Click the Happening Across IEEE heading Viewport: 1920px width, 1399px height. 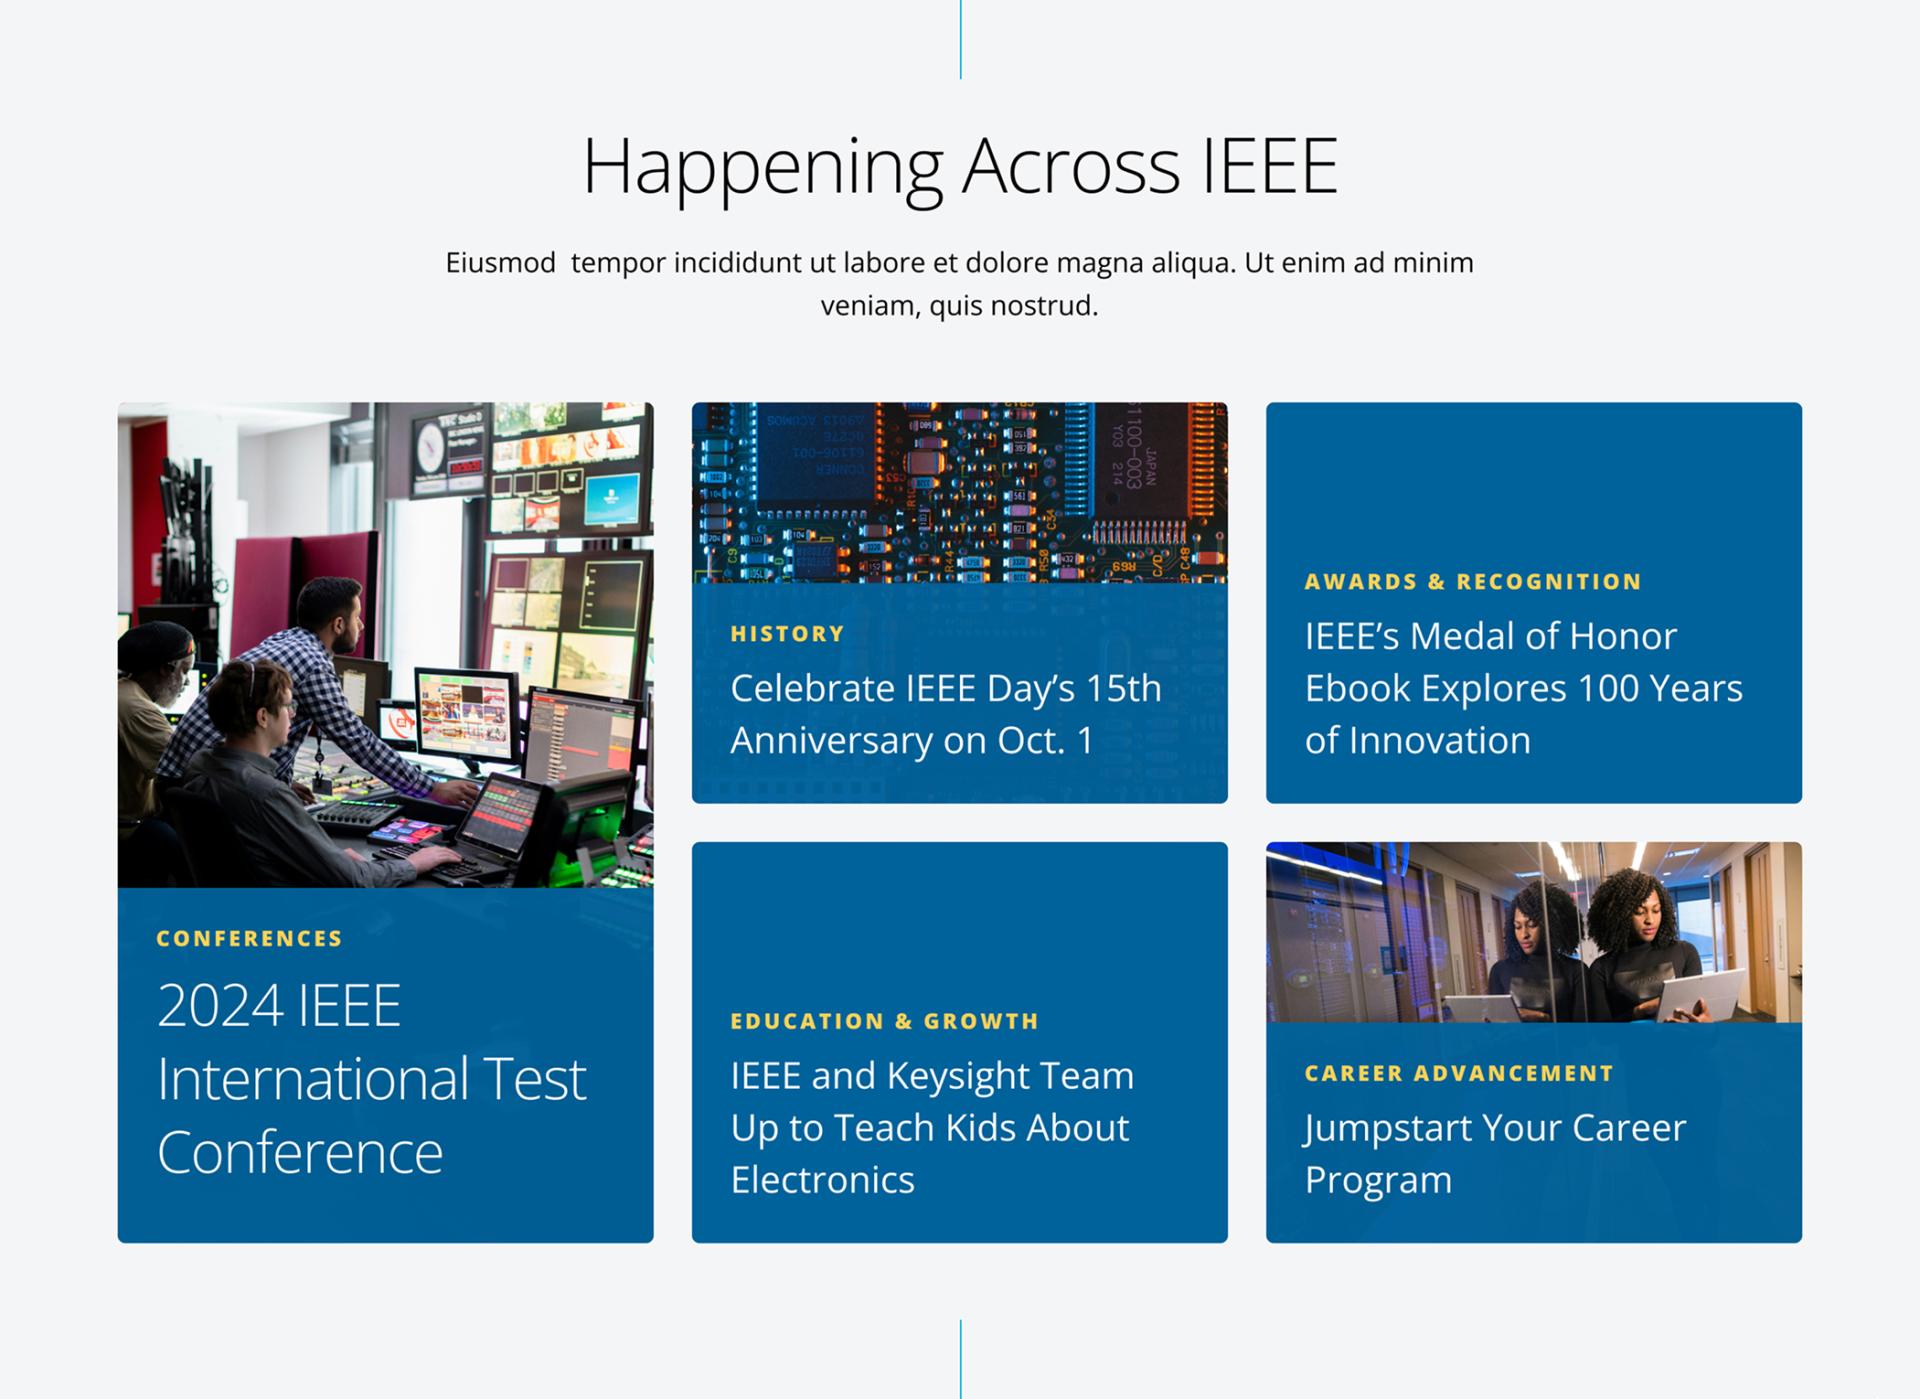pyautogui.click(x=959, y=166)
